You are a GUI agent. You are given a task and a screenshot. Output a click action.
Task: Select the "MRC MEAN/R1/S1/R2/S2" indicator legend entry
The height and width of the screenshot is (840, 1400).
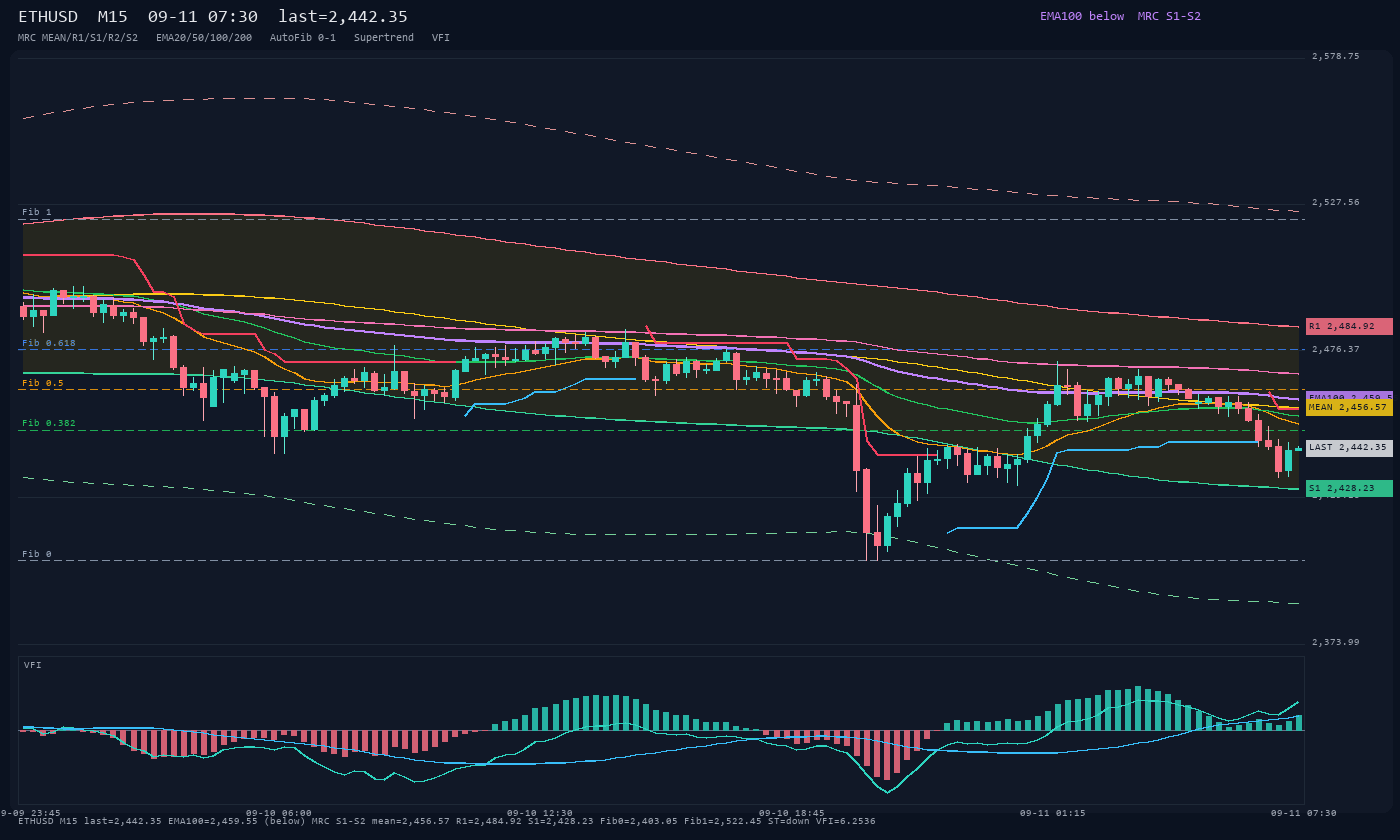(78, 38)
